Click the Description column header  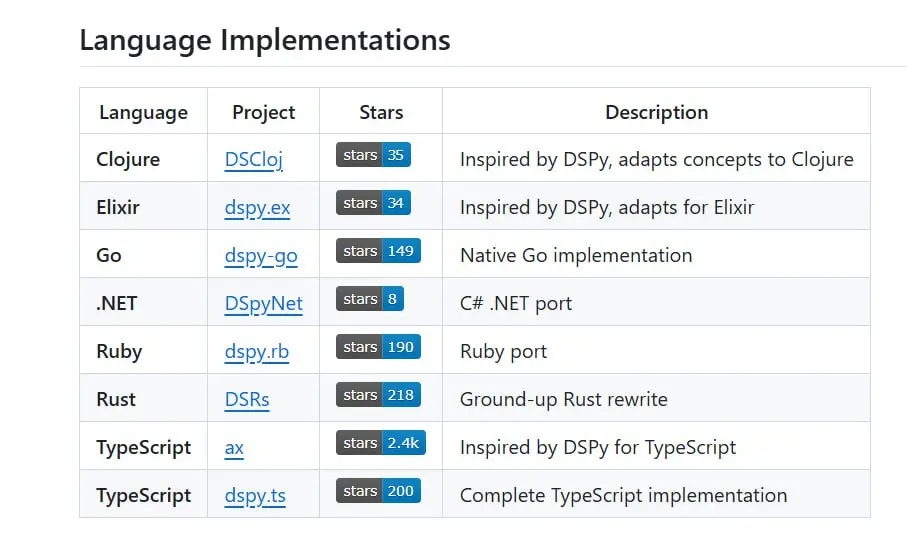point(657,112)
